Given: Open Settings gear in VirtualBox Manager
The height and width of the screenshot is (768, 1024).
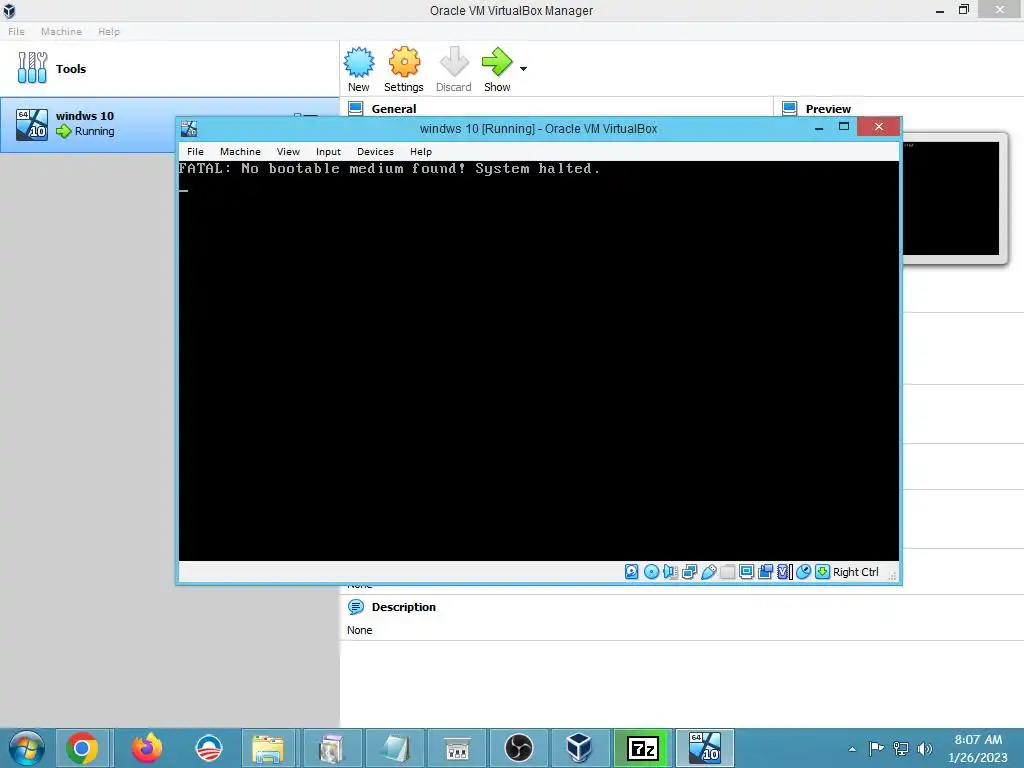Looking at the screenshot, I should coord(404,63).
